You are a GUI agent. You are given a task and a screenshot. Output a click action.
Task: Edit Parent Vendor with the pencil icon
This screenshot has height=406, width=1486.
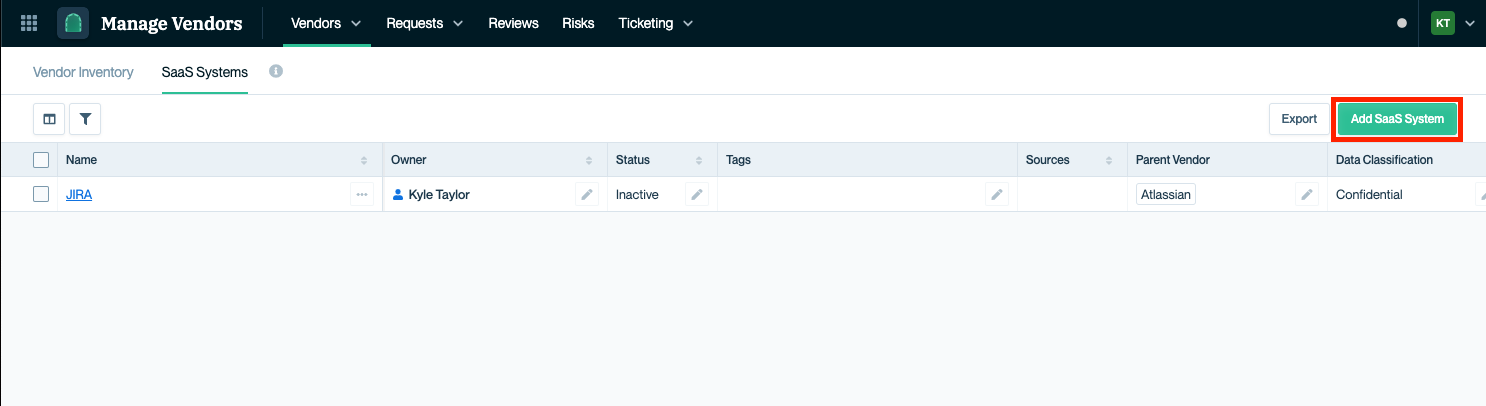tap(1307, 195)
